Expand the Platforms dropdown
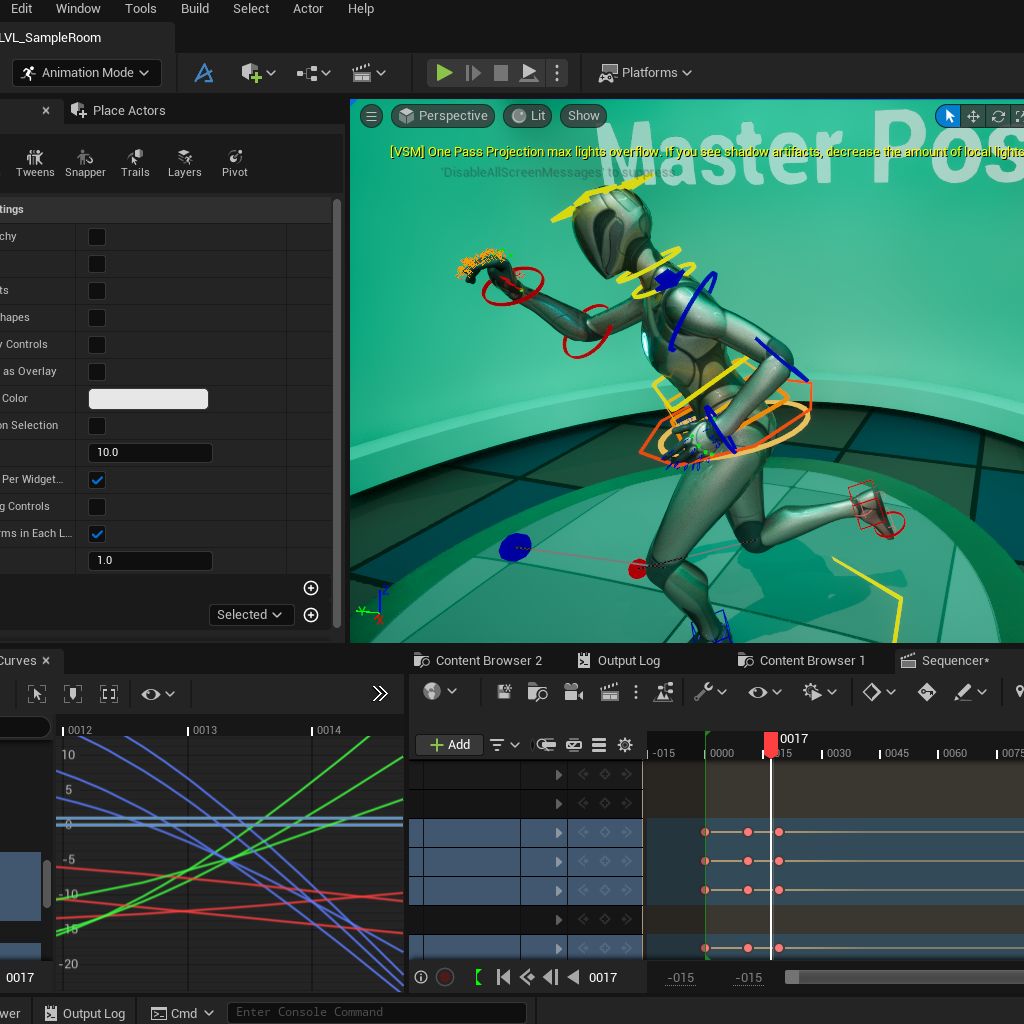 coord(645,73)
